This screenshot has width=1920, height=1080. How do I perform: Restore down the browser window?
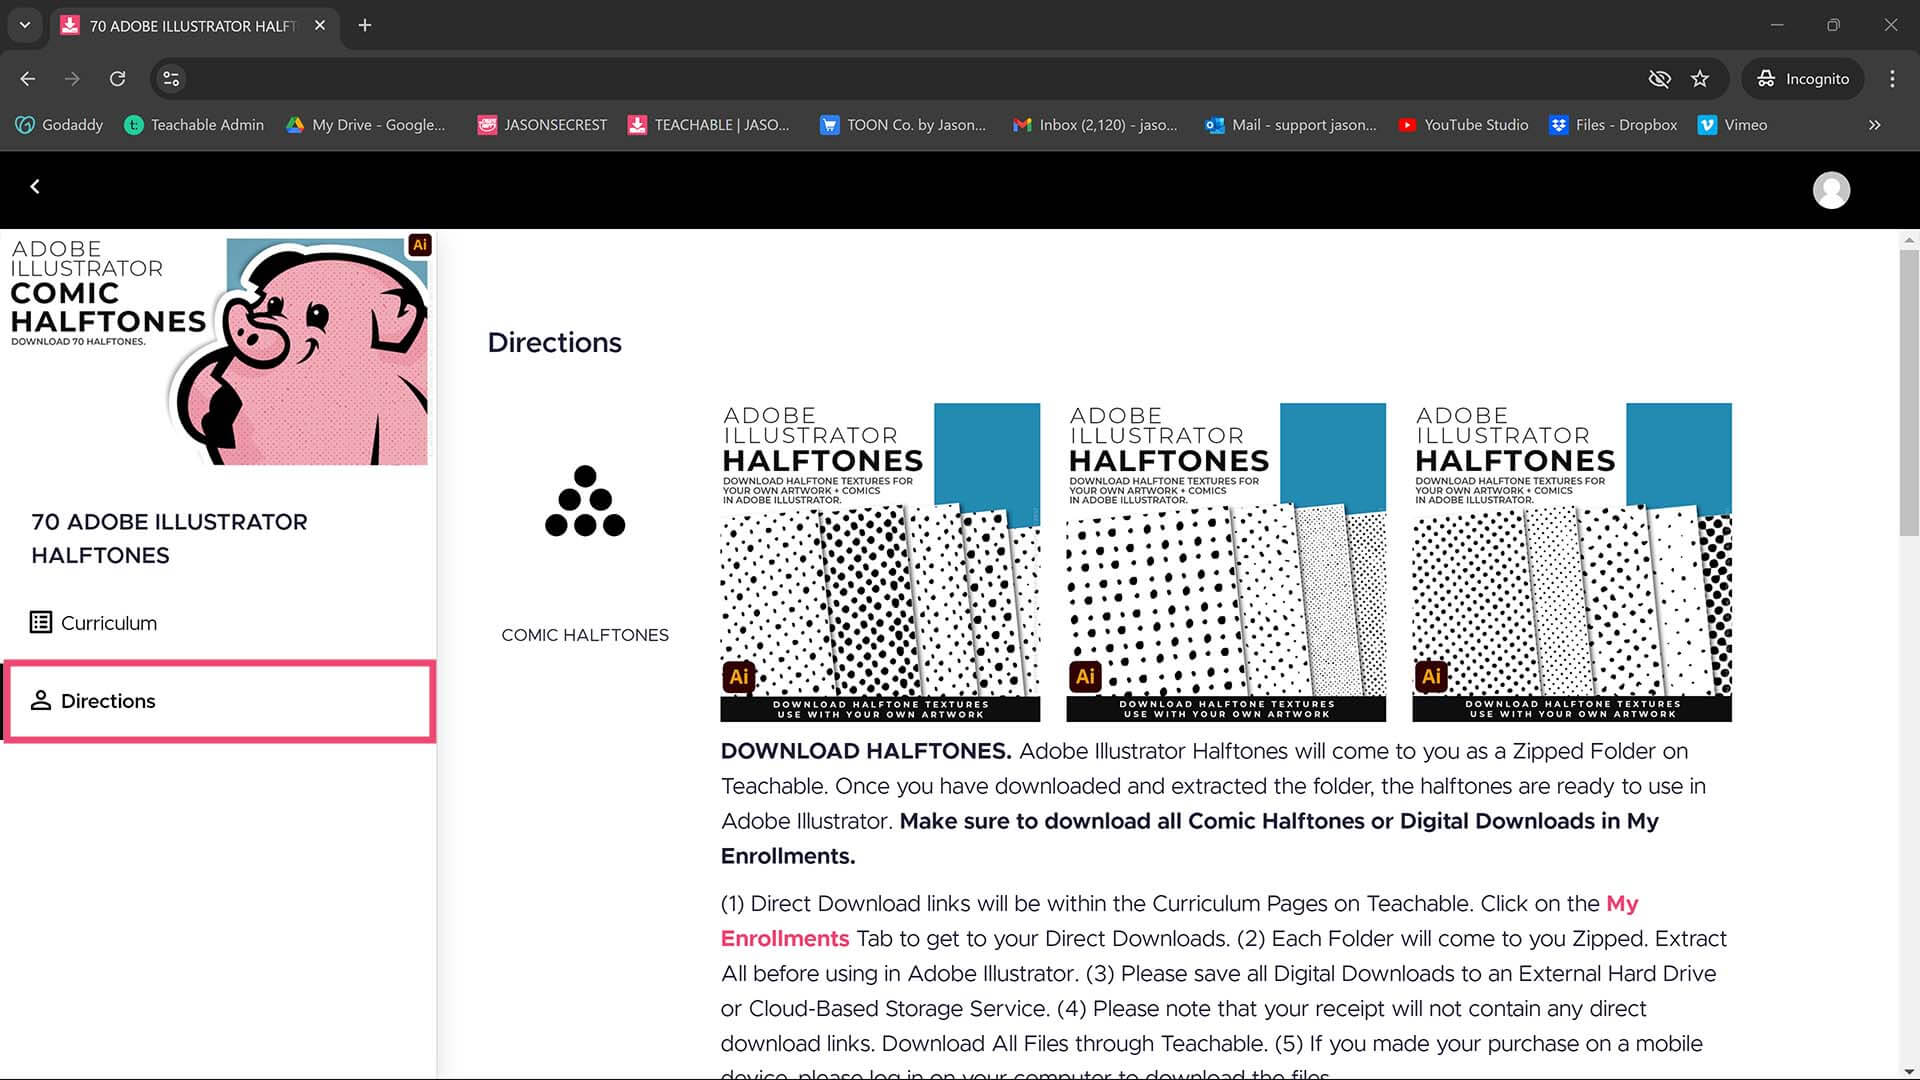click(1833, 25)
